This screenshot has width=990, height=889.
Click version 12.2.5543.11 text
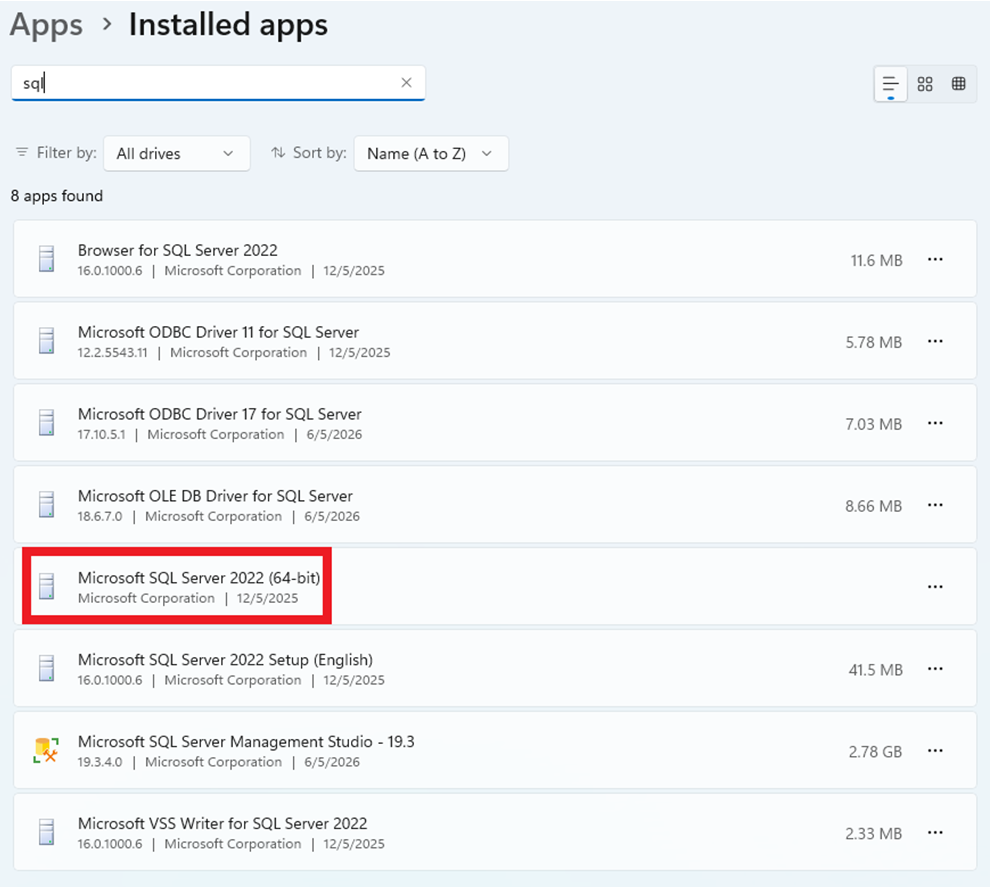click(x=112, y=353)
